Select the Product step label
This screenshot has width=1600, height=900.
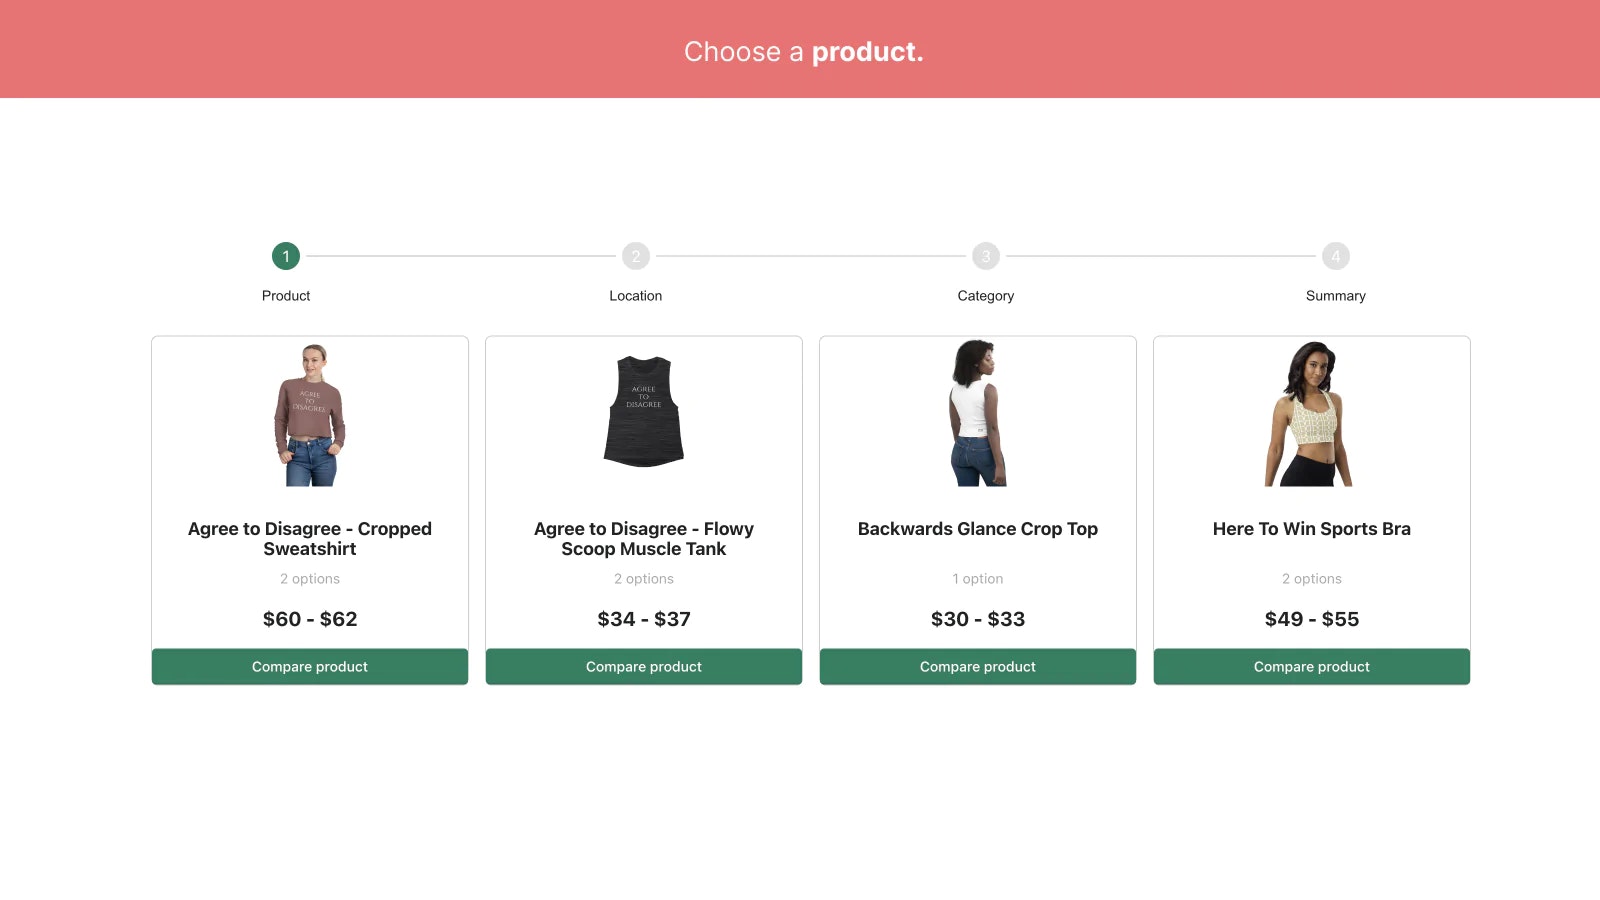tap(286, 296)
